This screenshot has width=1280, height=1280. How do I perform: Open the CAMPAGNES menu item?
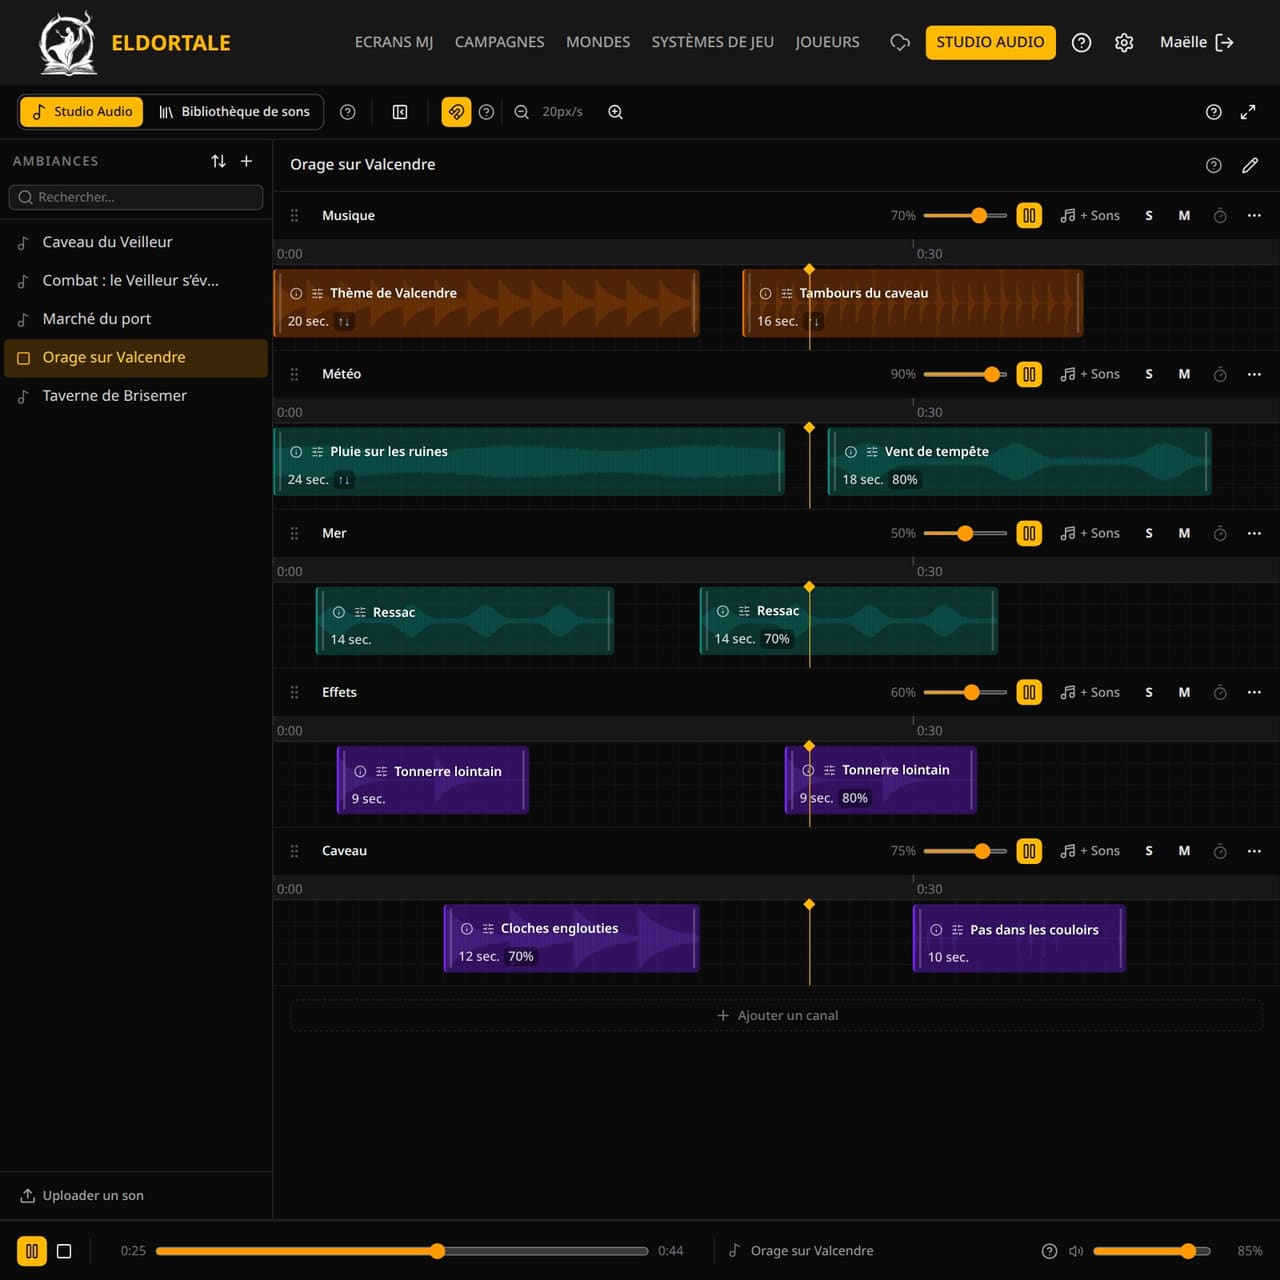[499, 42]
